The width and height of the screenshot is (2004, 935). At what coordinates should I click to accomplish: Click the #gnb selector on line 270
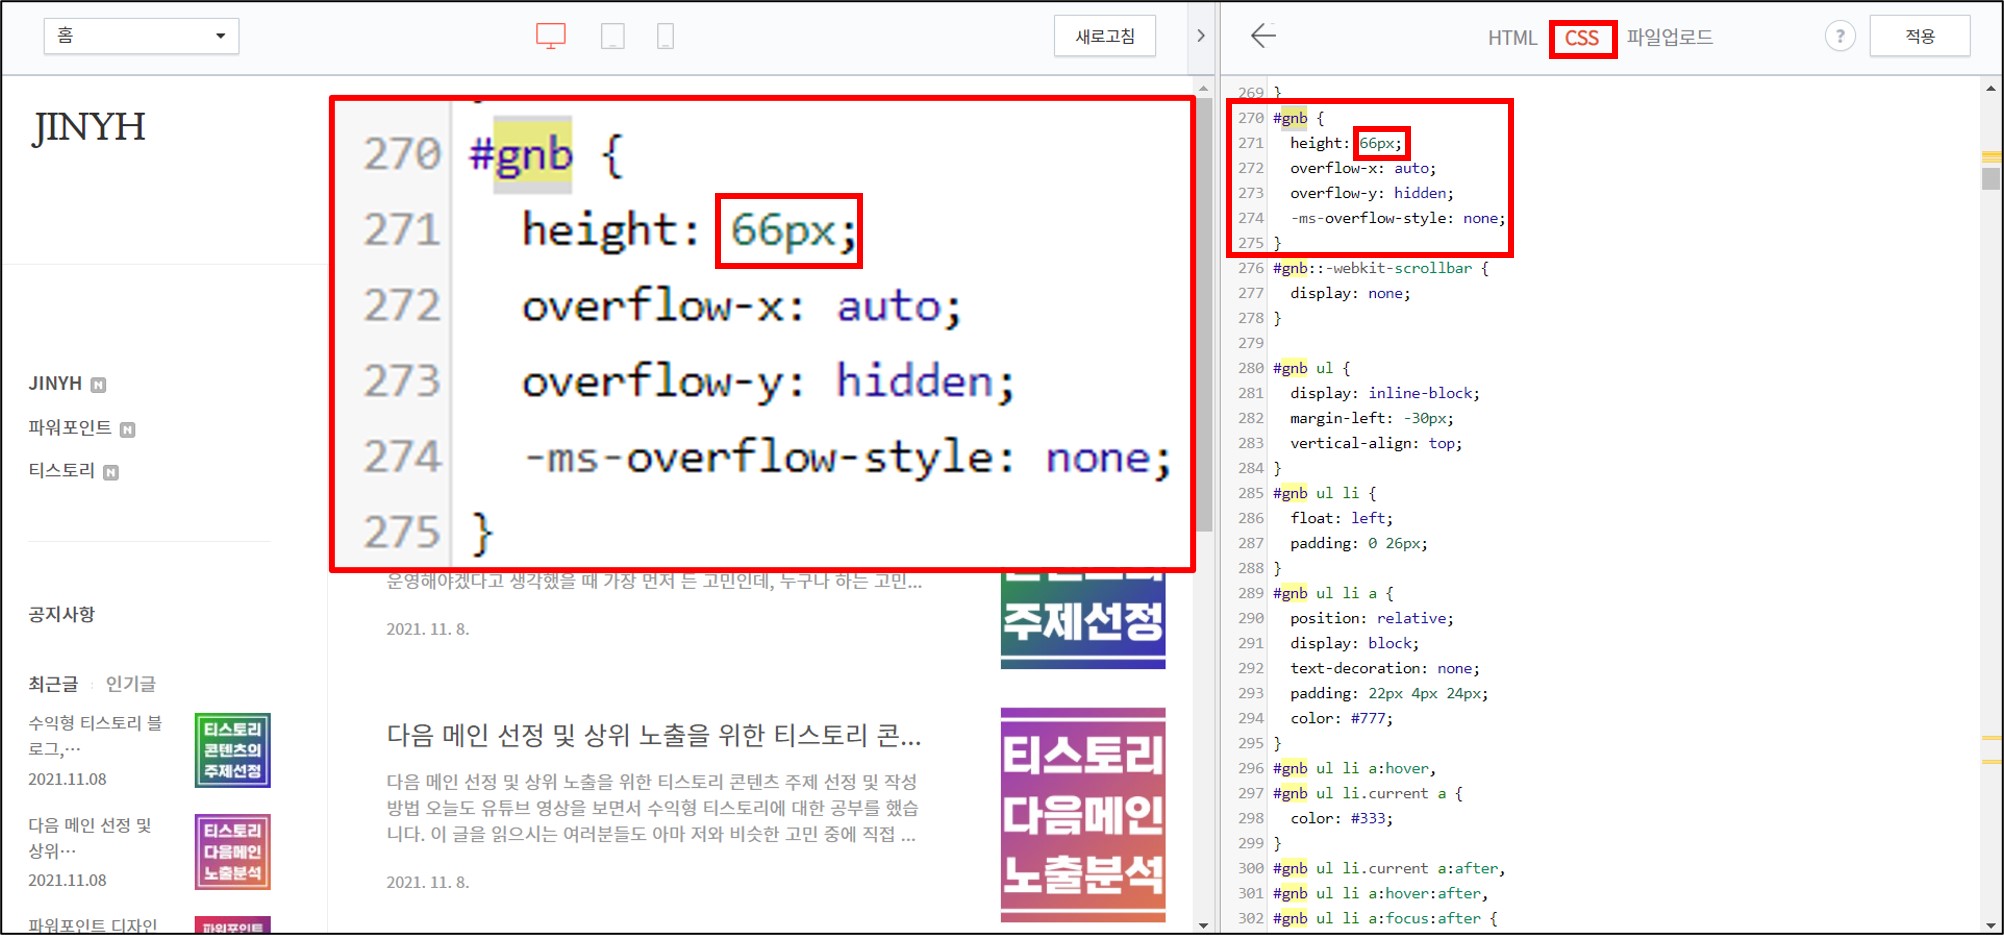[1290, 118]
